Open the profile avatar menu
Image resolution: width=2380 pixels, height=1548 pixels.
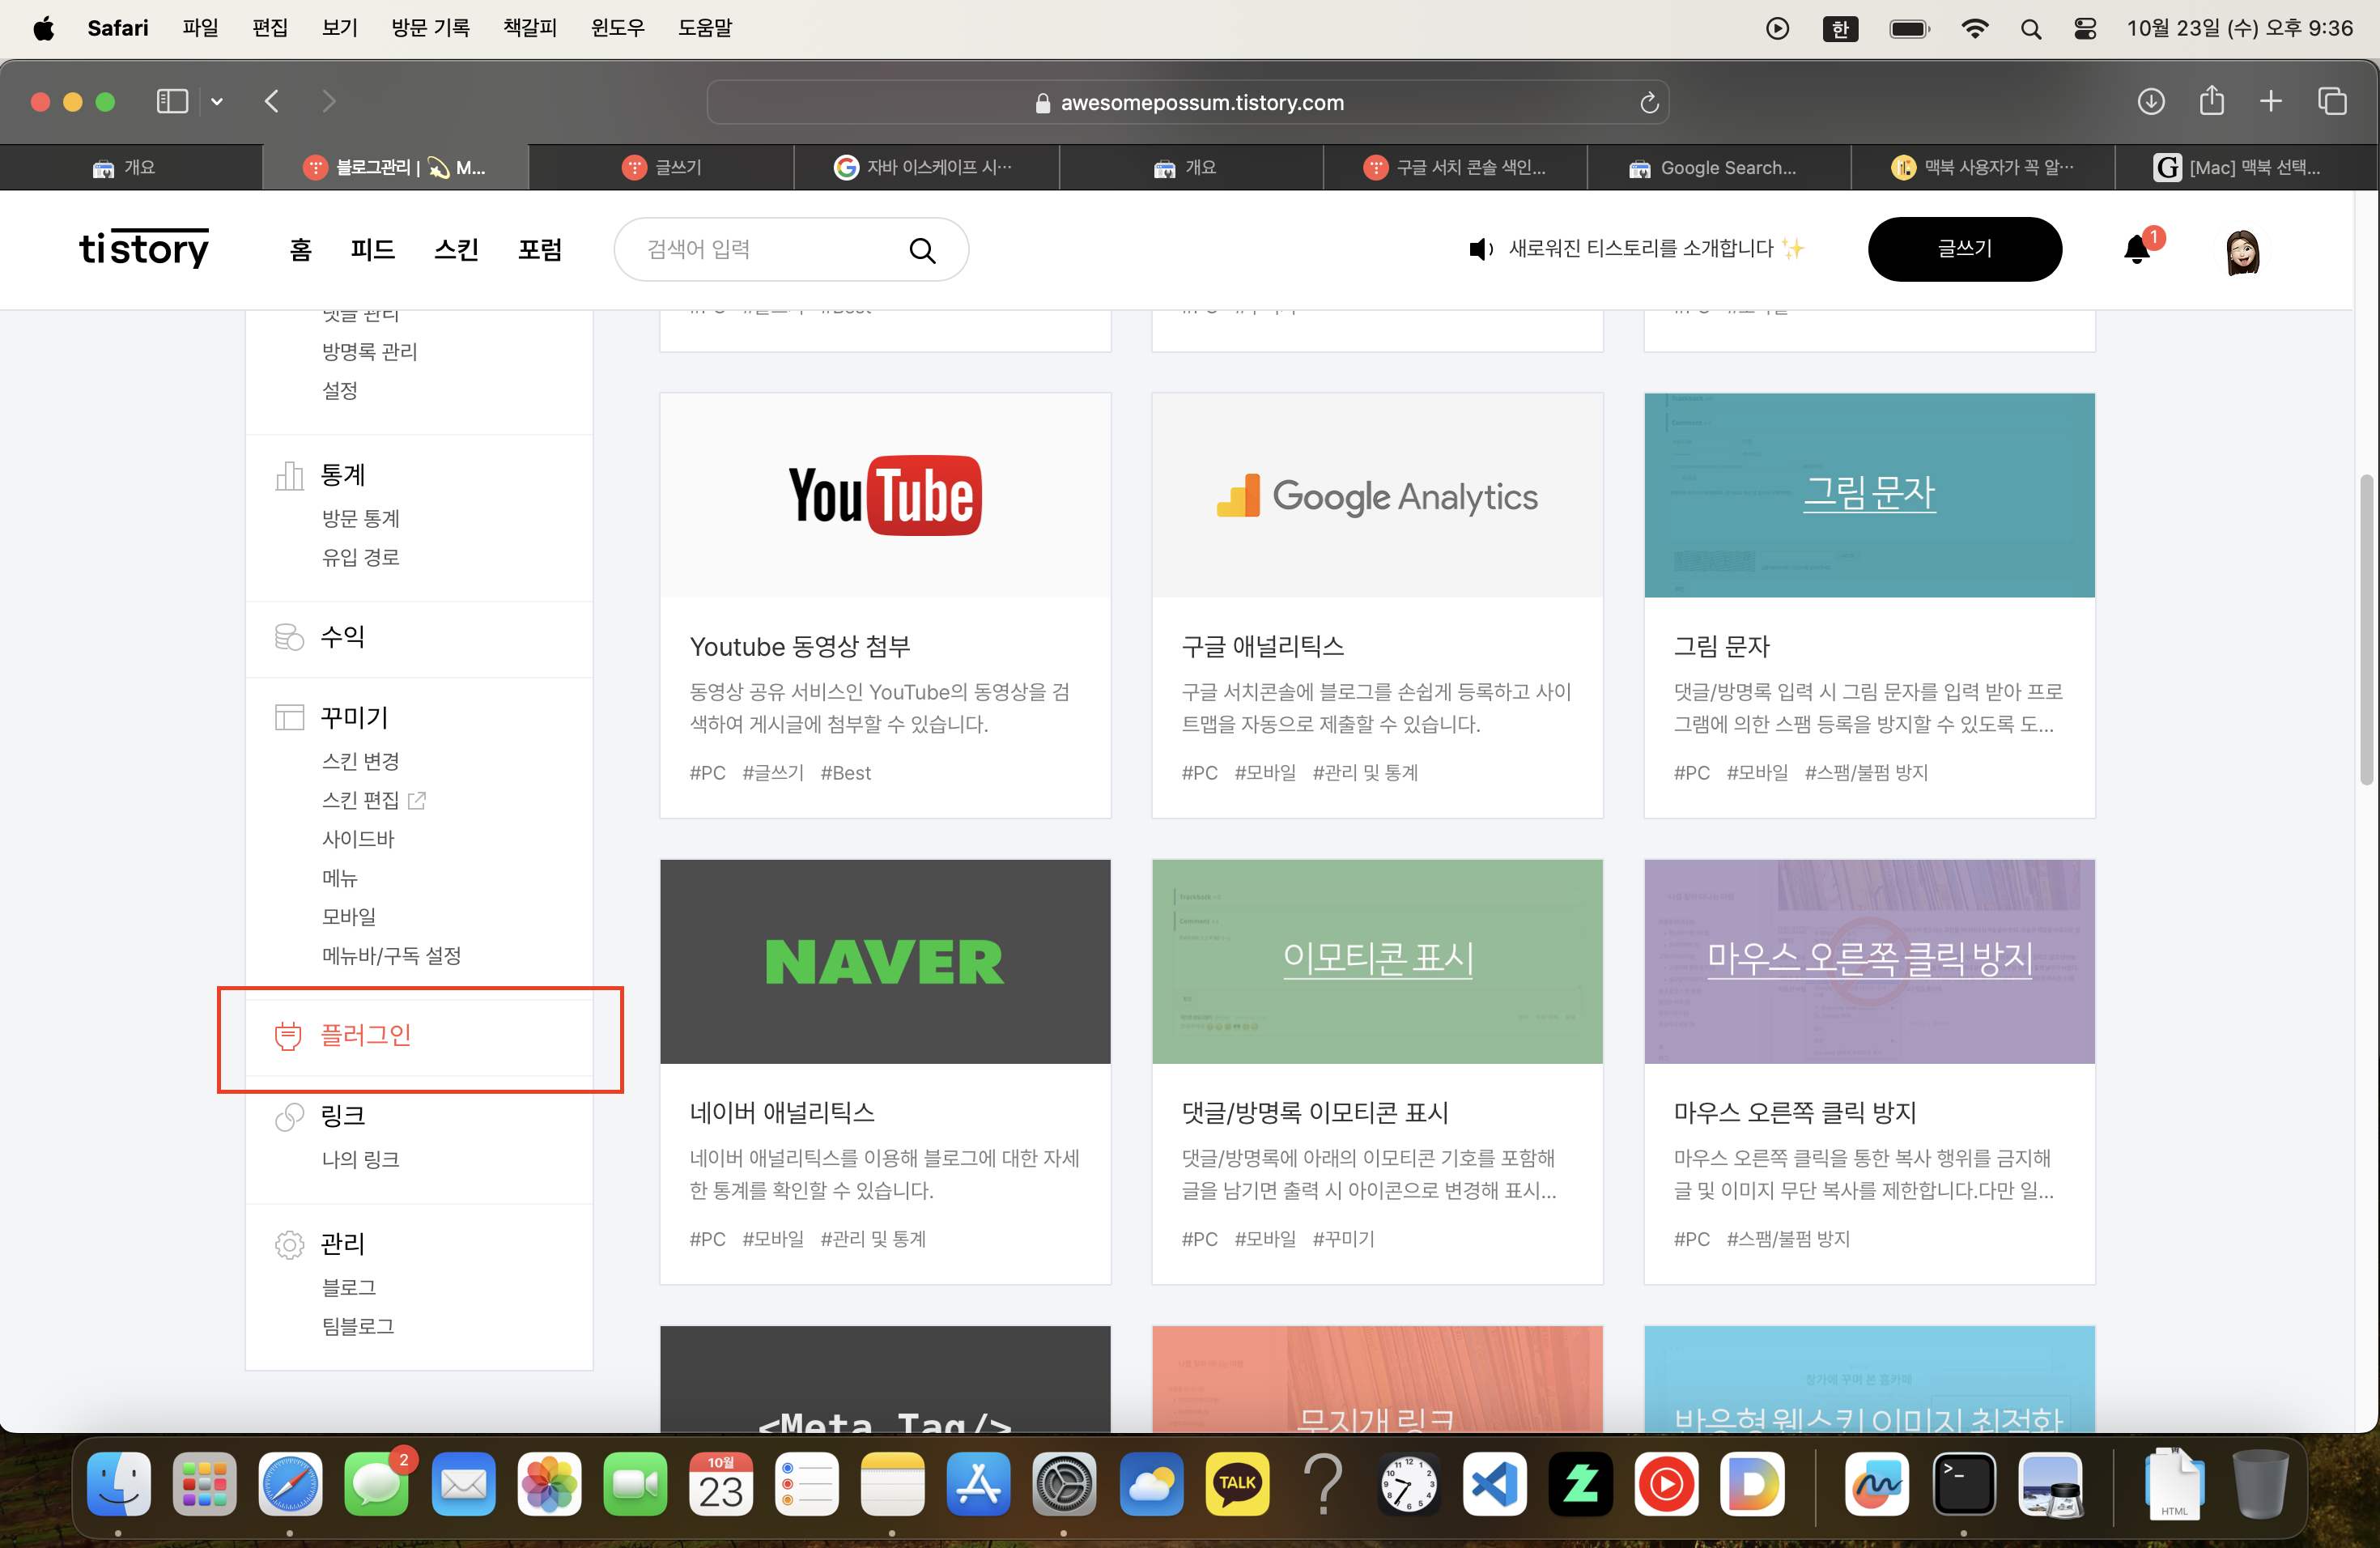(2242, 251)
